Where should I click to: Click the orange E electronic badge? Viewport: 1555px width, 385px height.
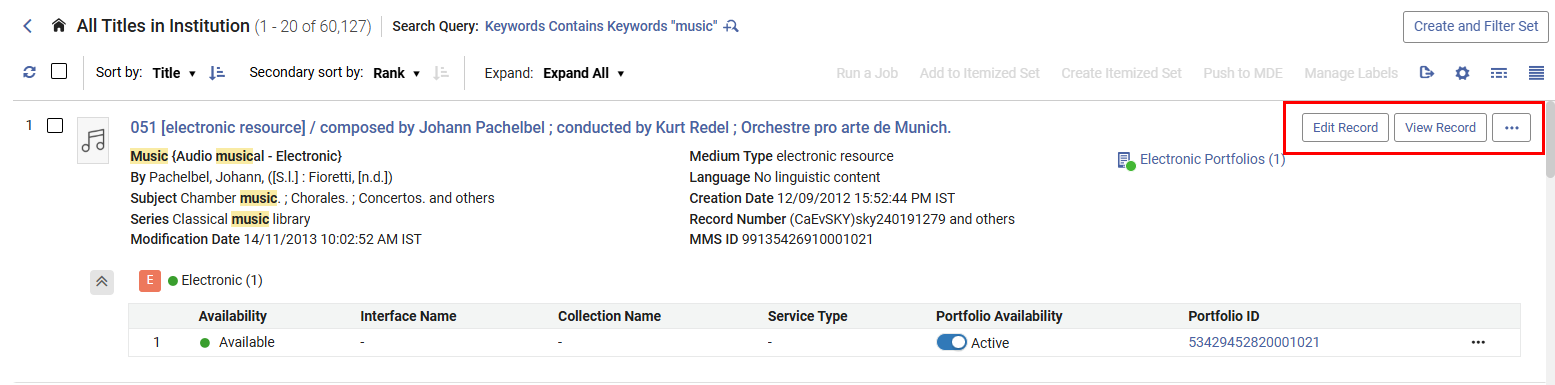click(150, 280)
